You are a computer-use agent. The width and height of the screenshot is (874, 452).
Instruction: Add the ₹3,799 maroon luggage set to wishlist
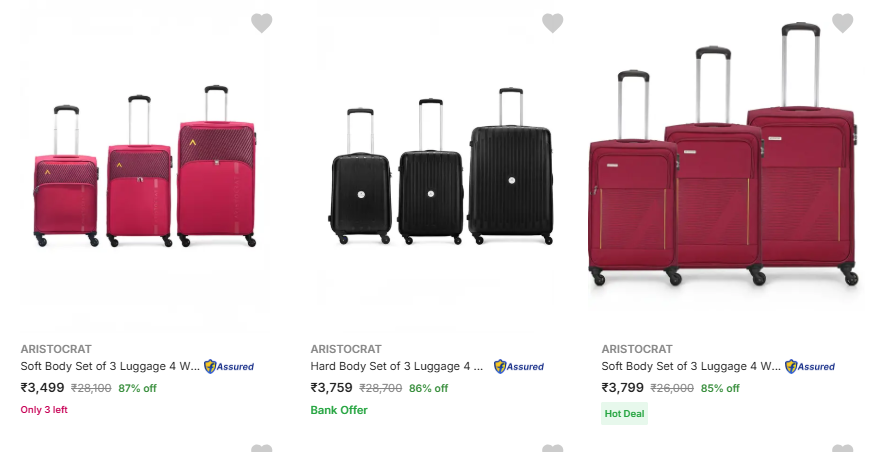(843, 23)
